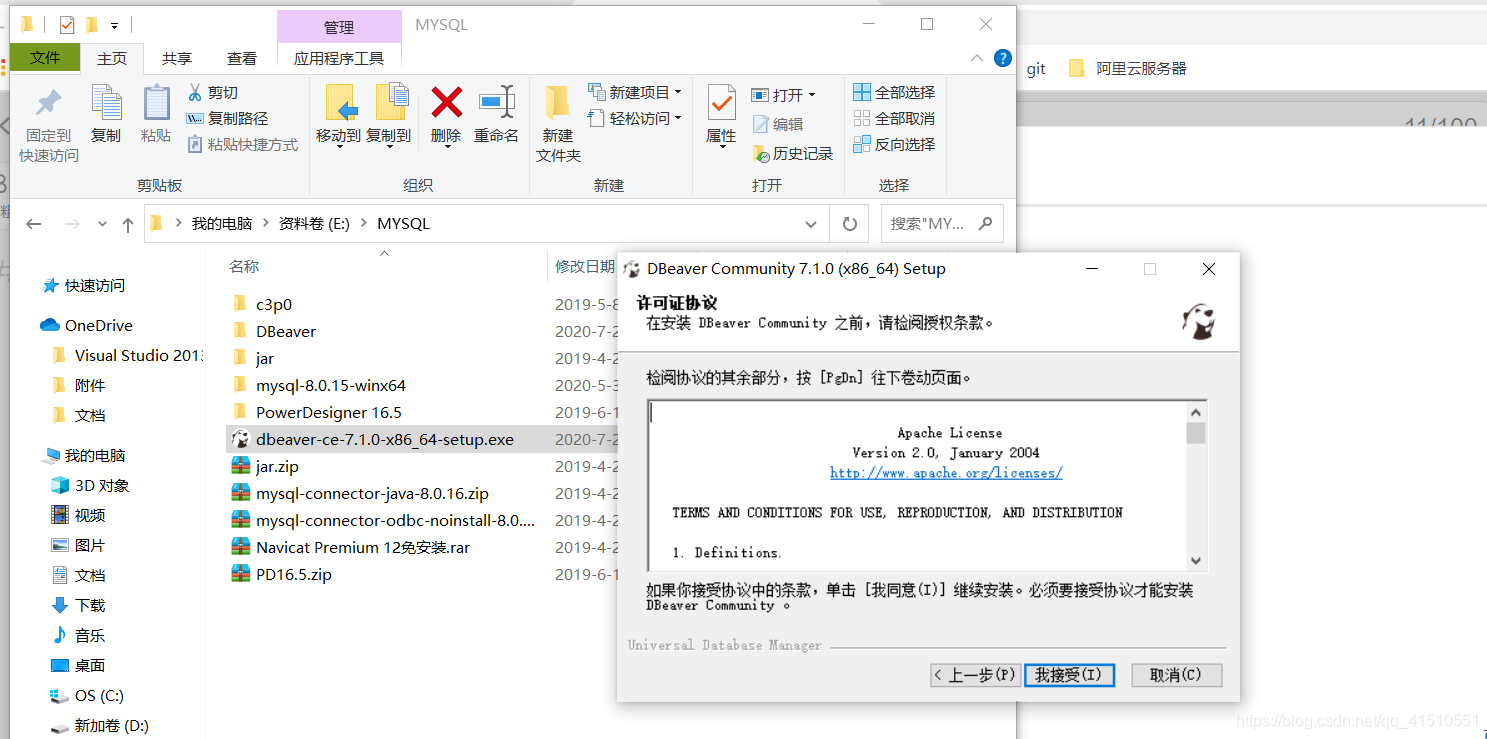Switch to the 查看 ribbon tab
Screen dimensions: 1487x739
[x=241, y=57]
